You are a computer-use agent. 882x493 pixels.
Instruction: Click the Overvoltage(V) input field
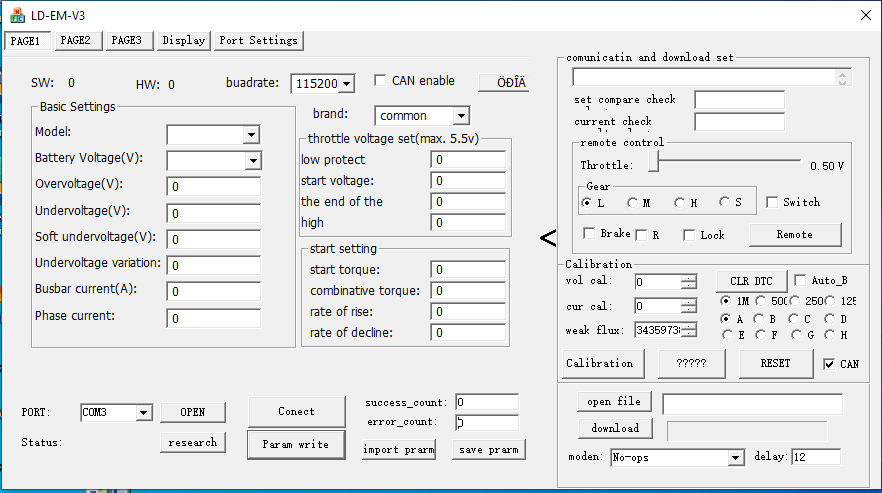[214, 187]
